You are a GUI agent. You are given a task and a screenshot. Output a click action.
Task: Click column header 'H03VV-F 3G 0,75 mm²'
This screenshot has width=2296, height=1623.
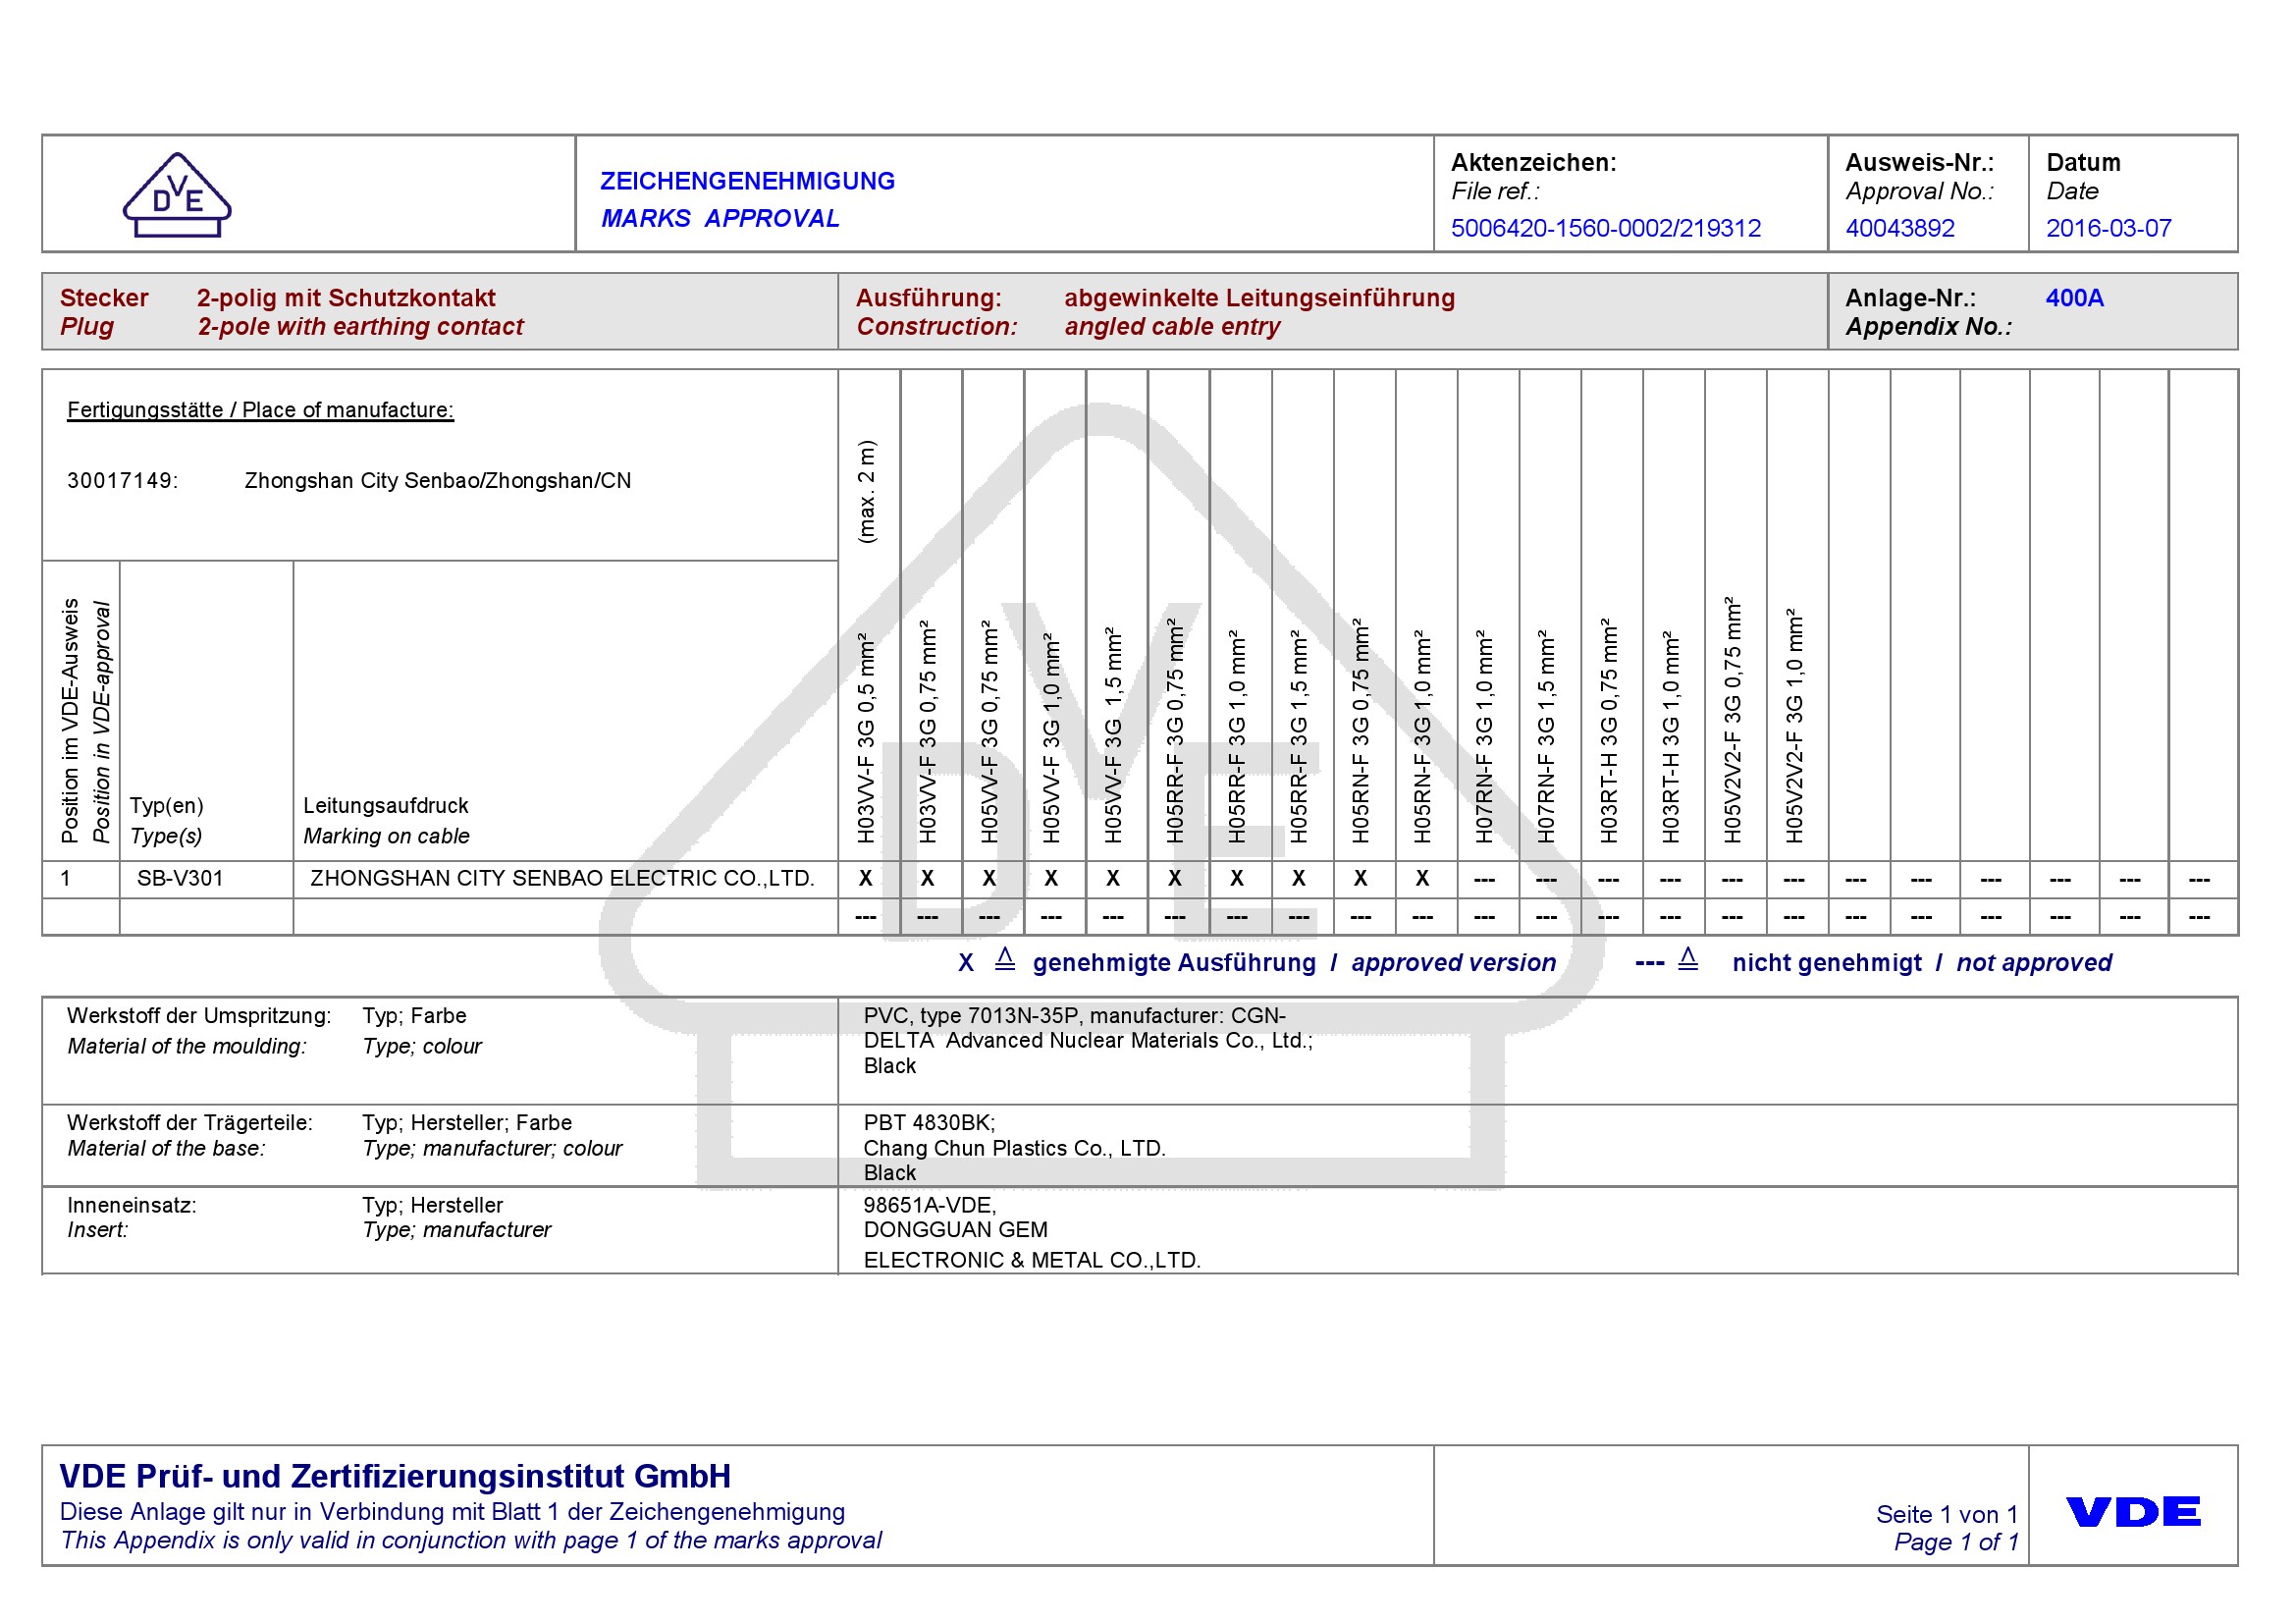pyautogui.click(x=928, y=731)
